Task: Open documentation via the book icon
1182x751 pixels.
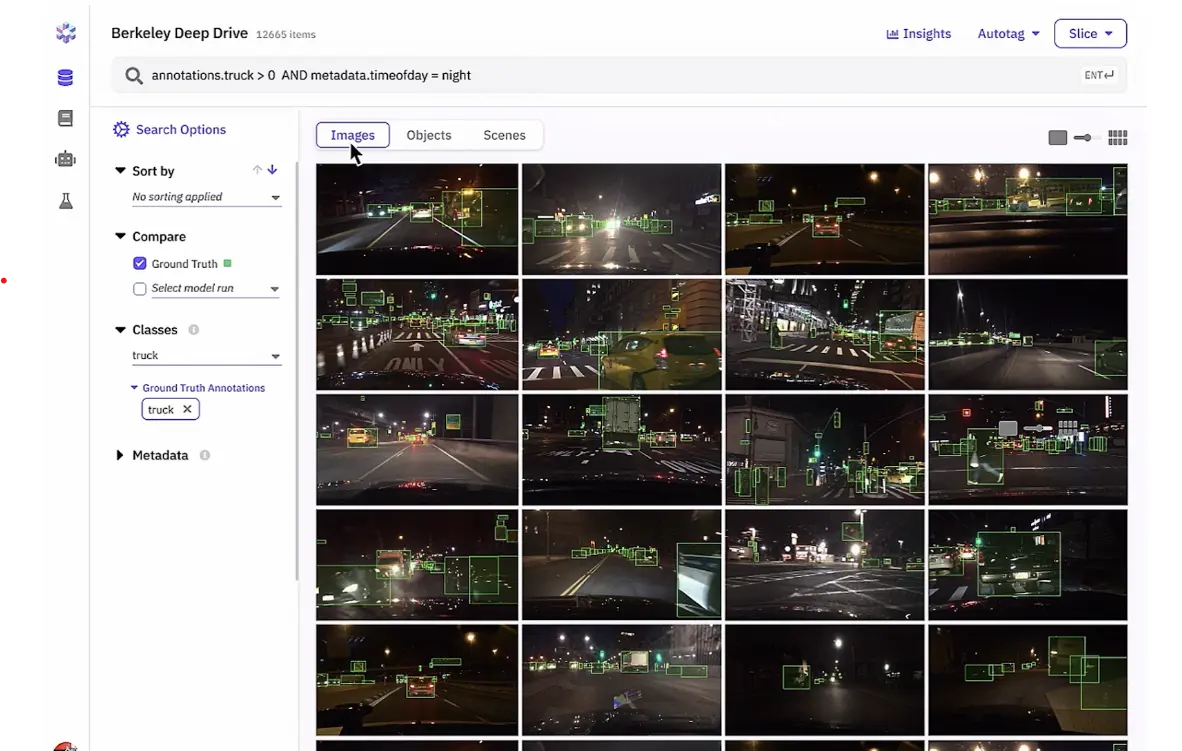Action: [x=64, y=117]
